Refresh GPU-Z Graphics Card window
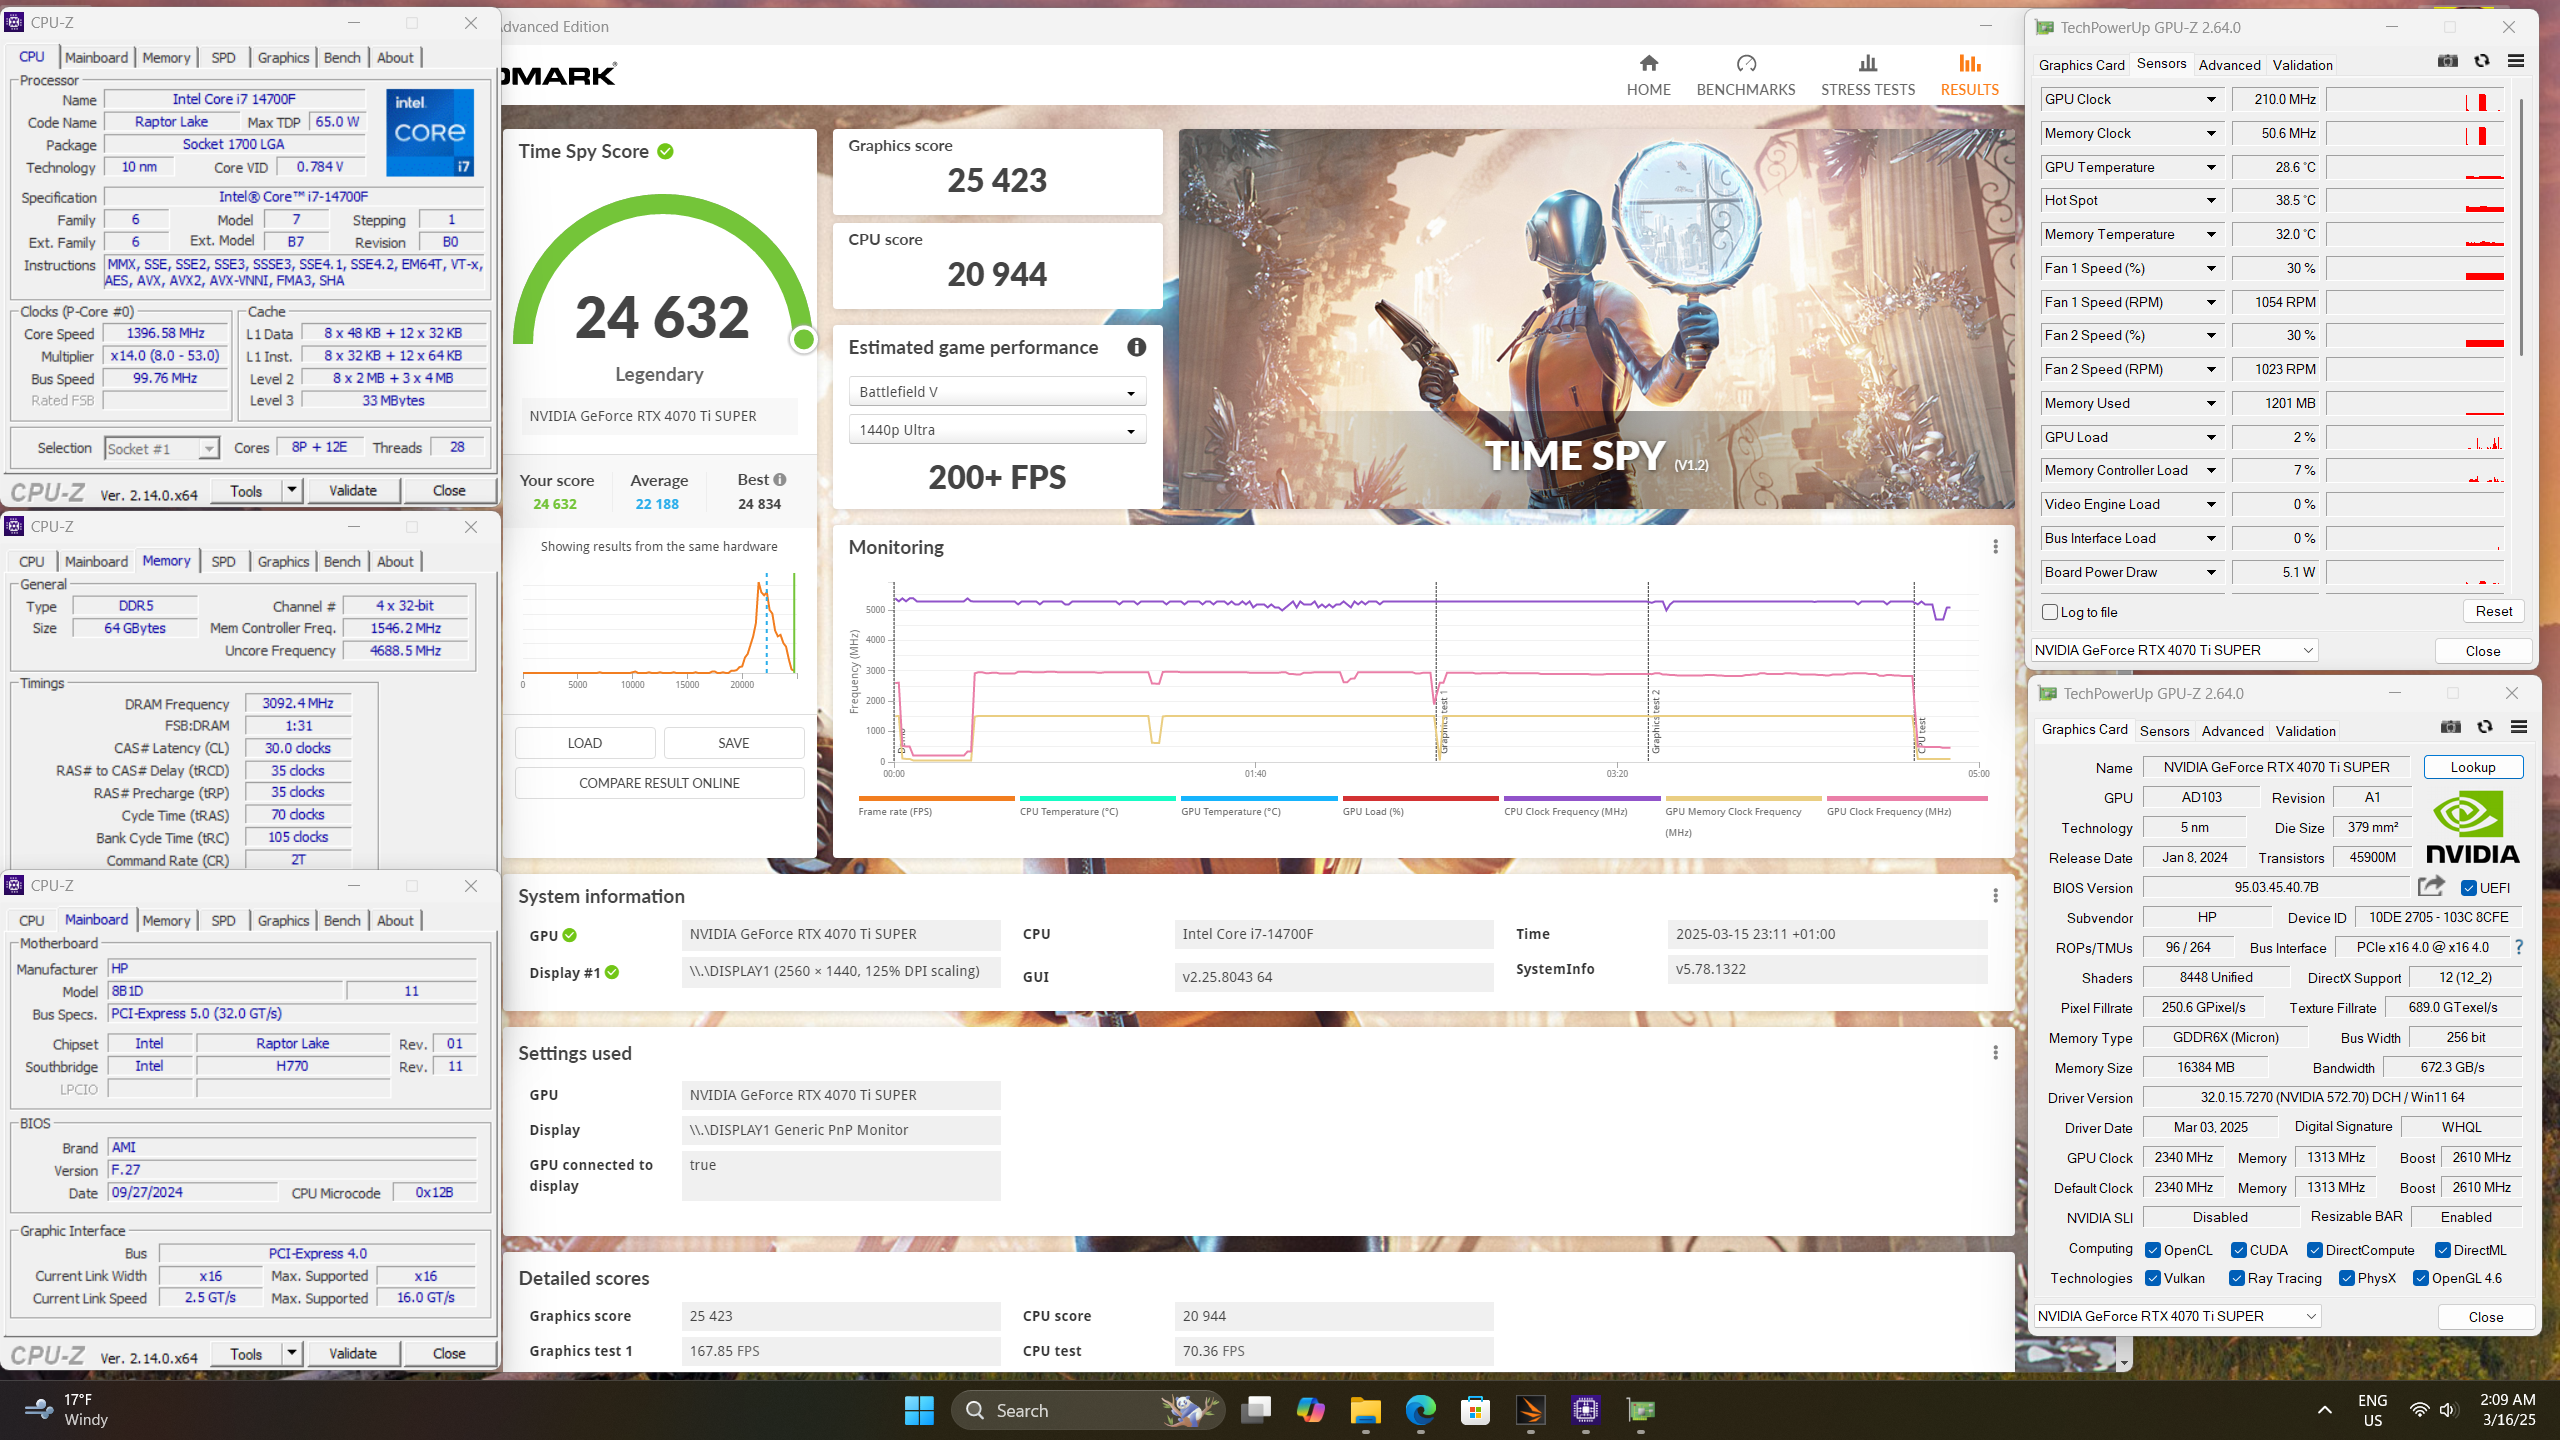The width and height of the screenshot is (2560, 1440). point(2485,728)
